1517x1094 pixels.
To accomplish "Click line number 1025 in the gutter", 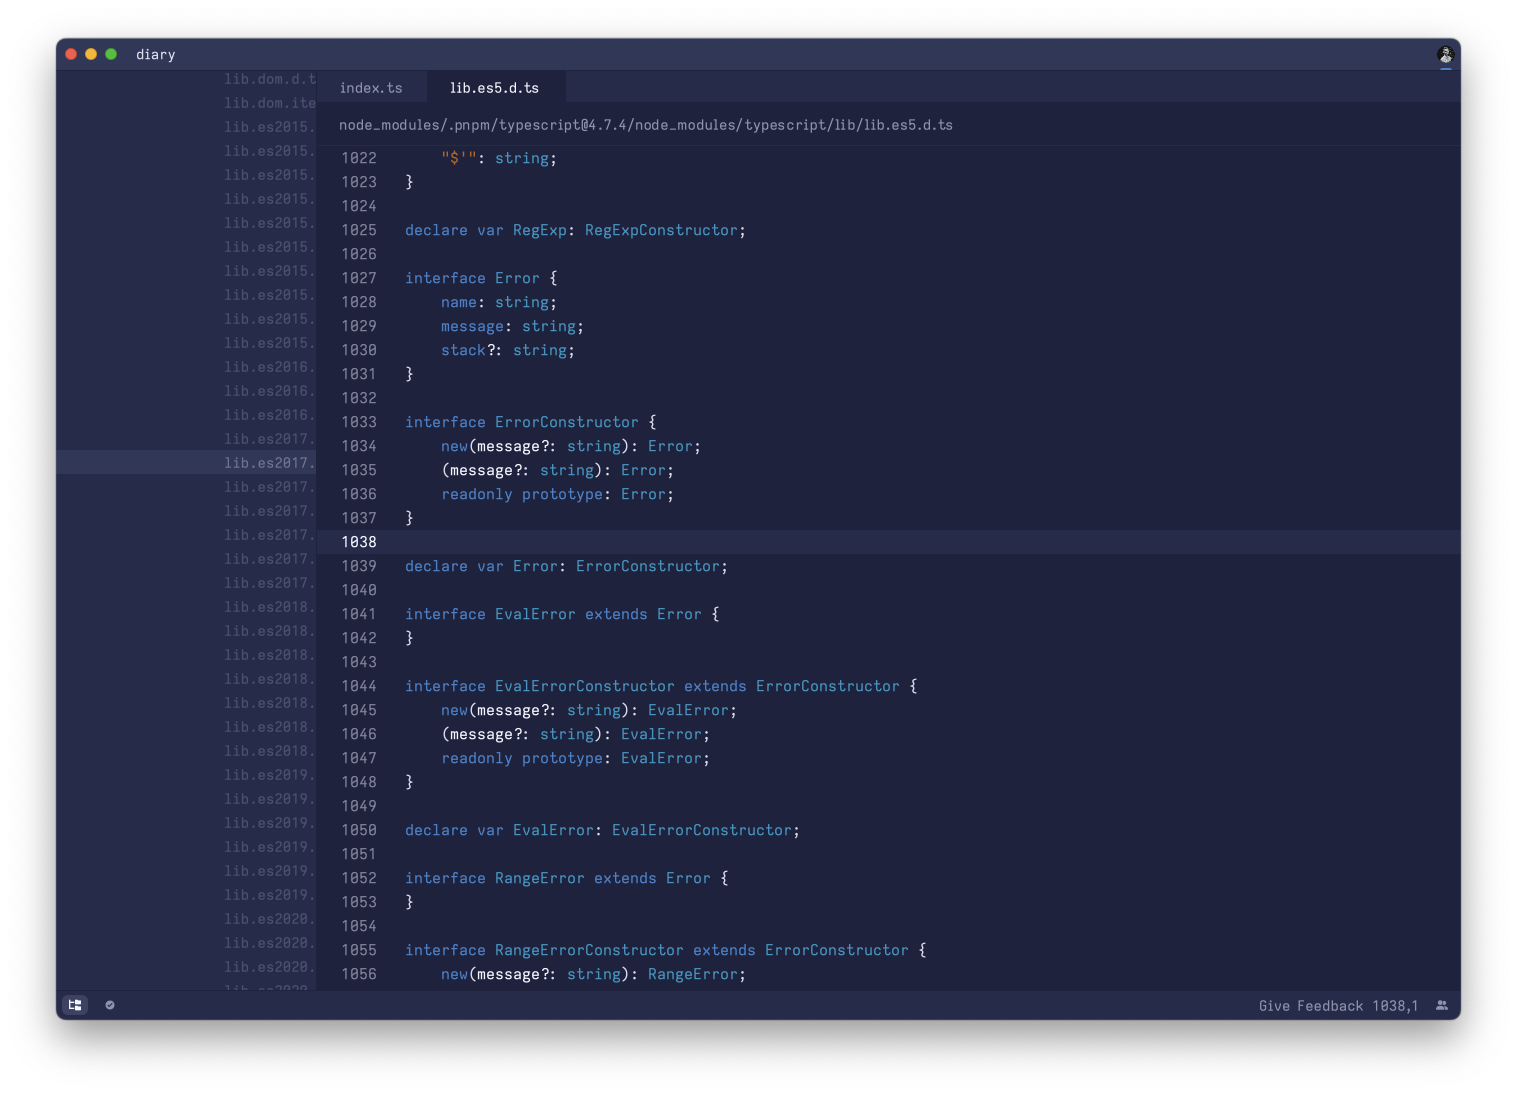I will 359,230.
